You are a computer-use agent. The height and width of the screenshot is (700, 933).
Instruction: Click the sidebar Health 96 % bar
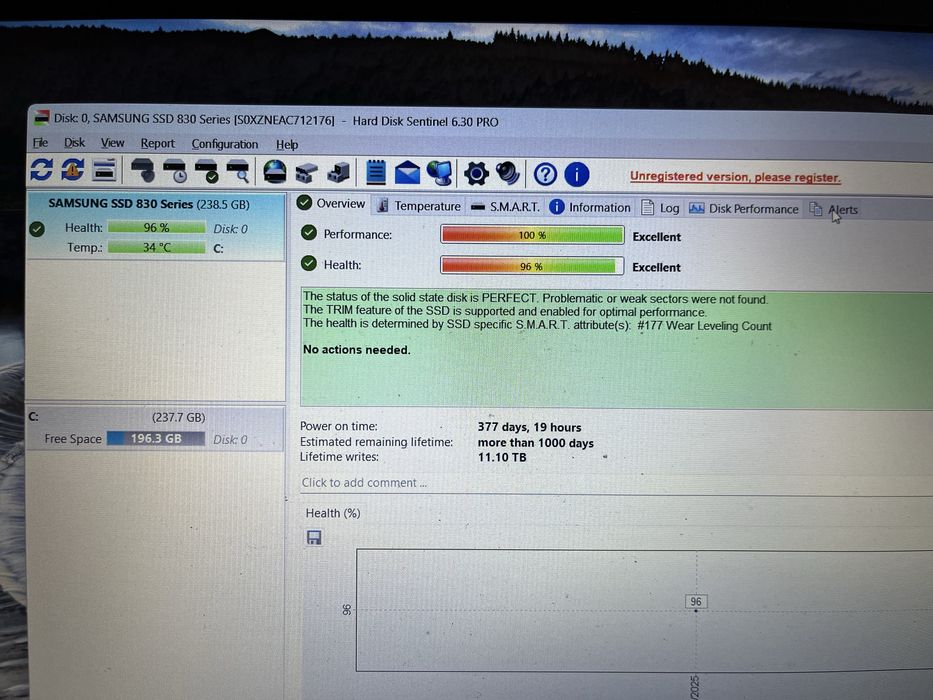[156, 228]
